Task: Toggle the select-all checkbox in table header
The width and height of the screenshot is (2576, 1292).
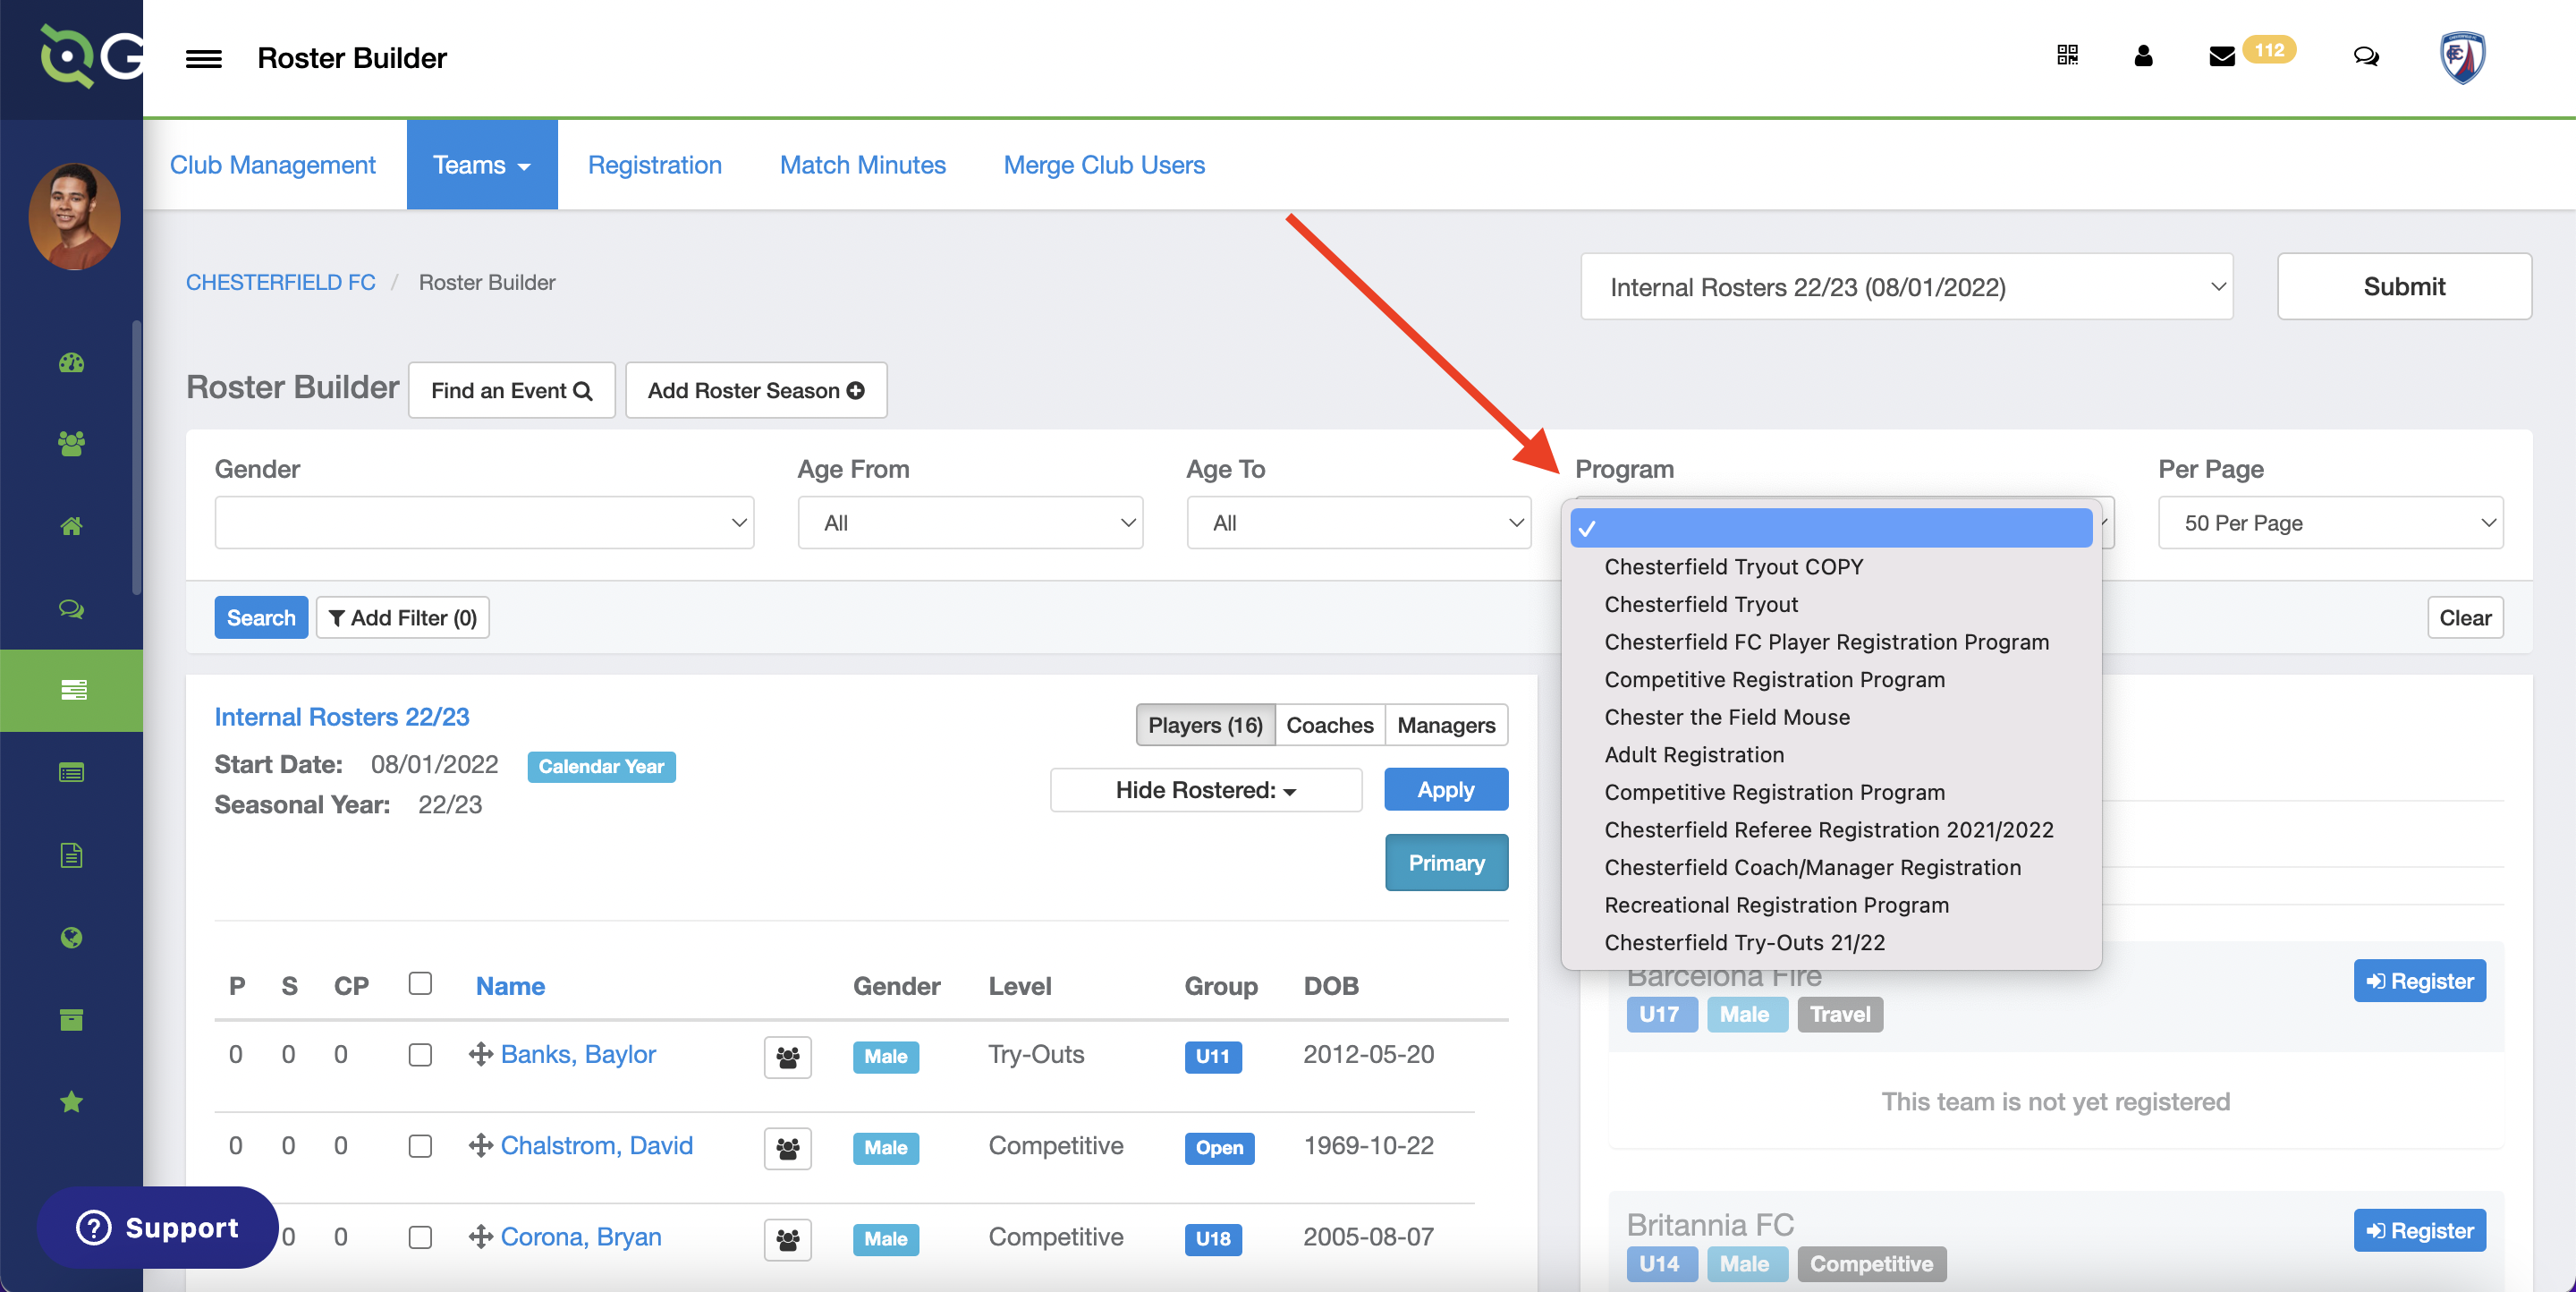Action: point(420,984)
